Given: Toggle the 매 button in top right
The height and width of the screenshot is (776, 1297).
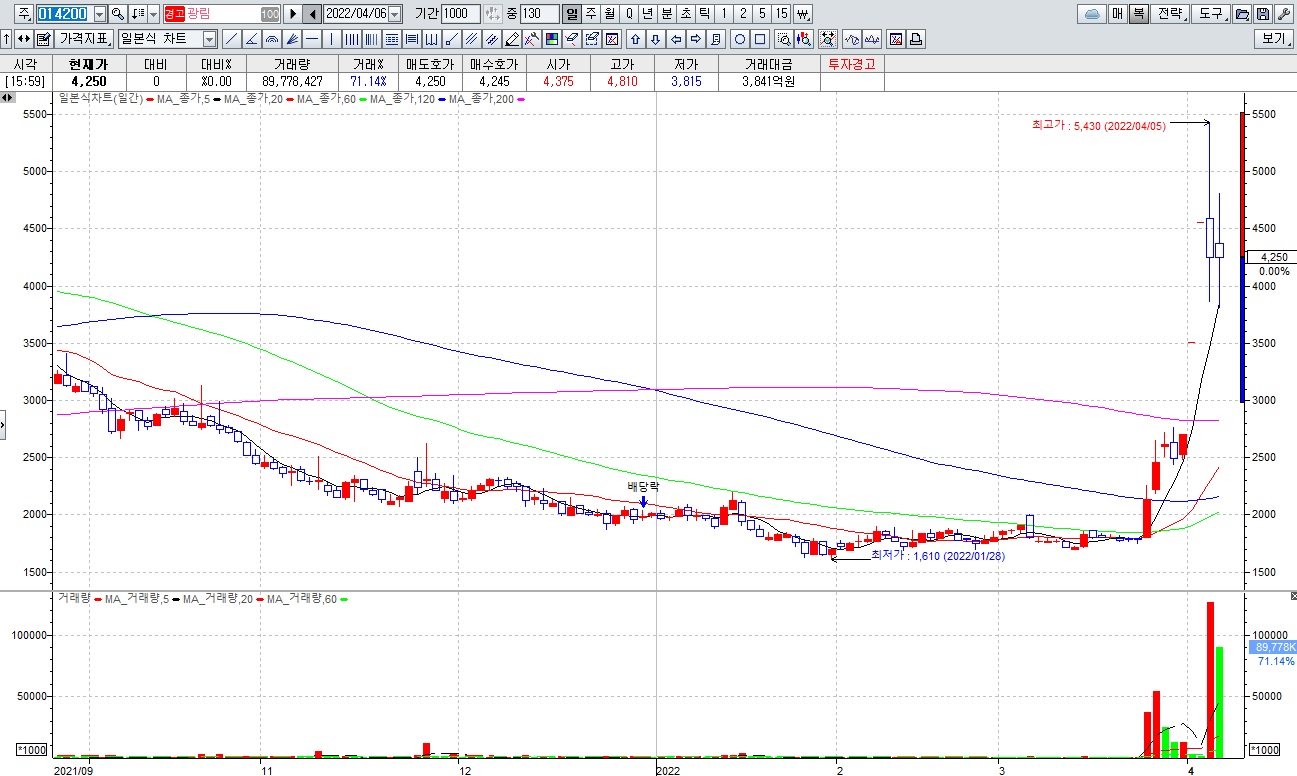Looking at the screenshot, I should (x=1118, y=14).
